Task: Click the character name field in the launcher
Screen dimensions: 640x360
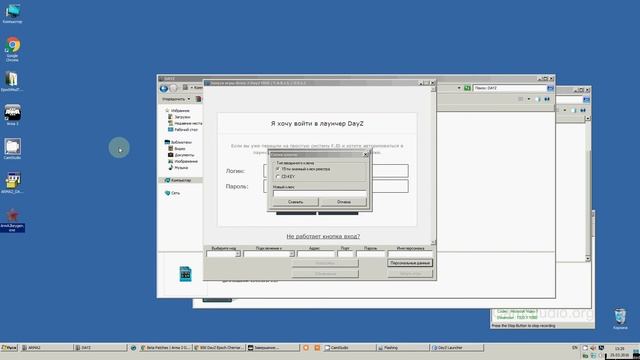Action: [x=410, y=254]
